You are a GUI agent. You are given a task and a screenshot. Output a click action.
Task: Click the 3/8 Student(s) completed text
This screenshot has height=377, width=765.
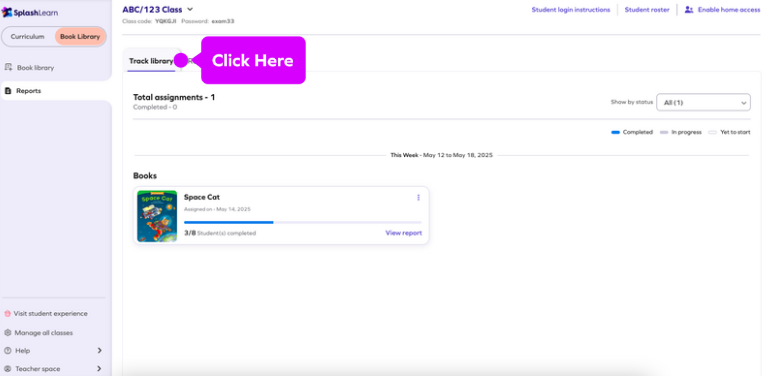[220, 233]
